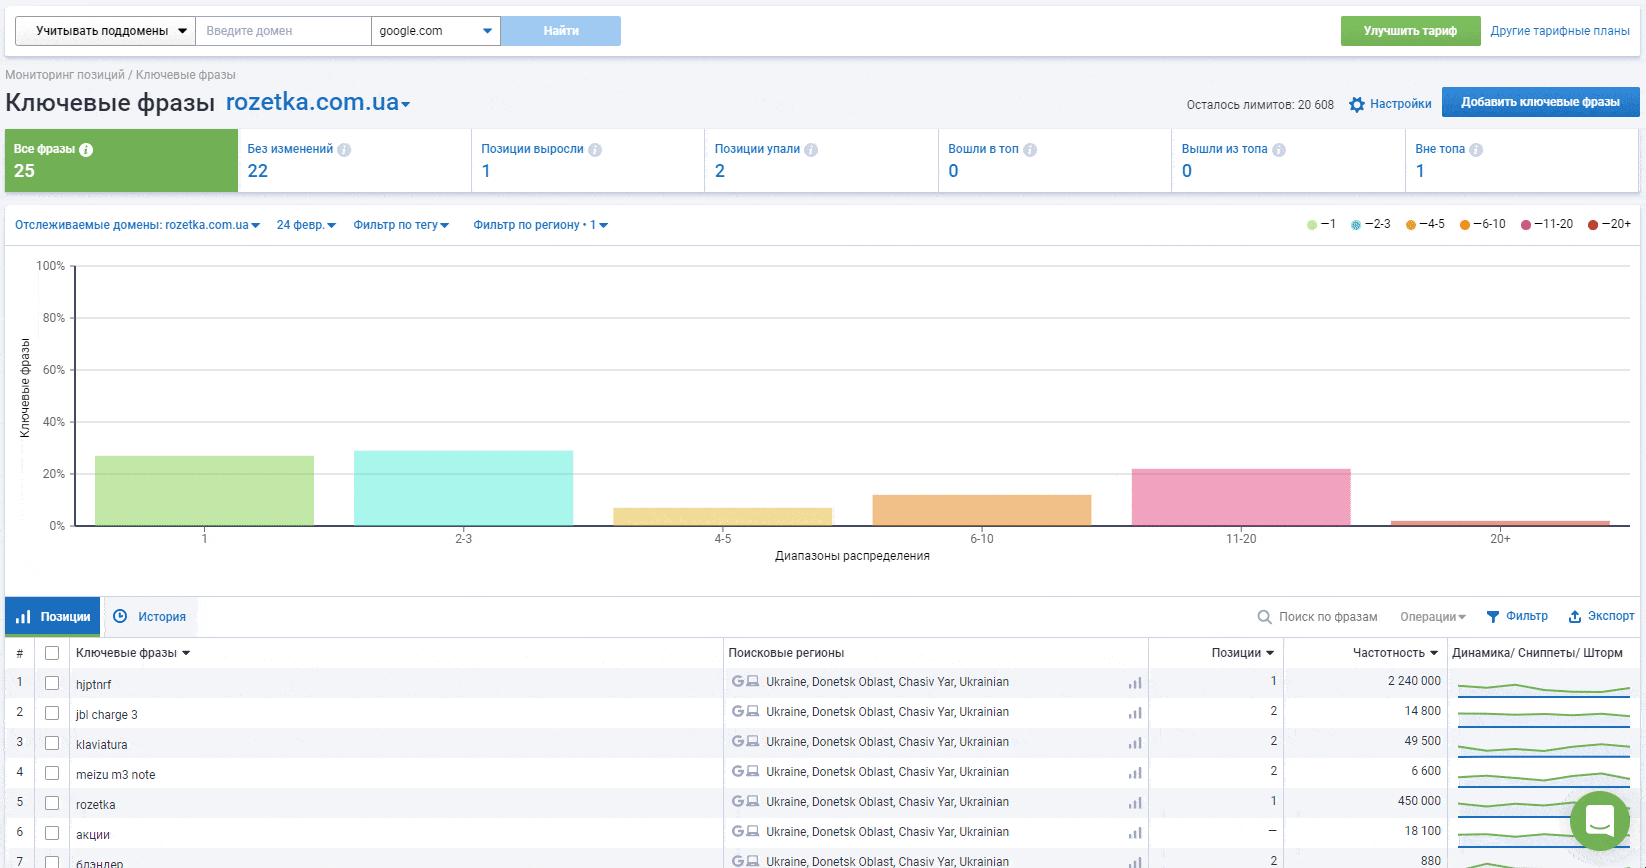The height and width of the screenshot is (868, 1646).
Task: Select the Без изменений 22 card
Action: click(x=354, y=160)
